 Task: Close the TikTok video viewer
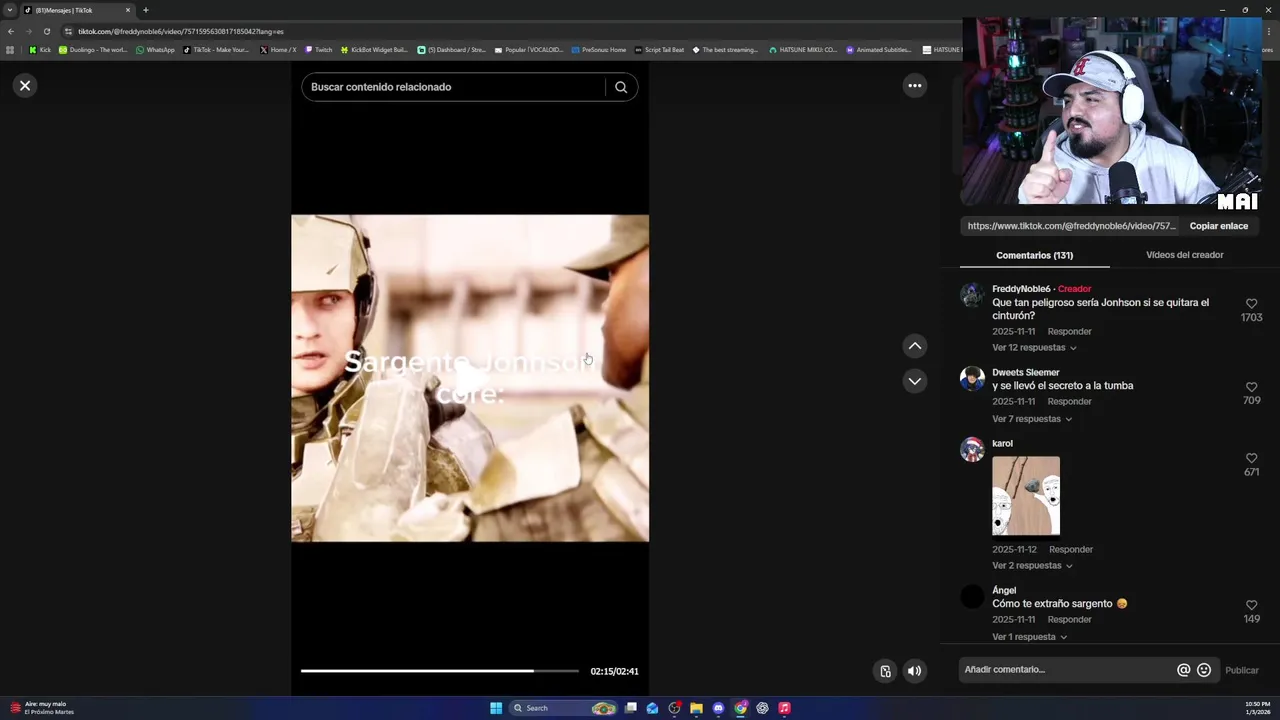(x=25, y=86)
